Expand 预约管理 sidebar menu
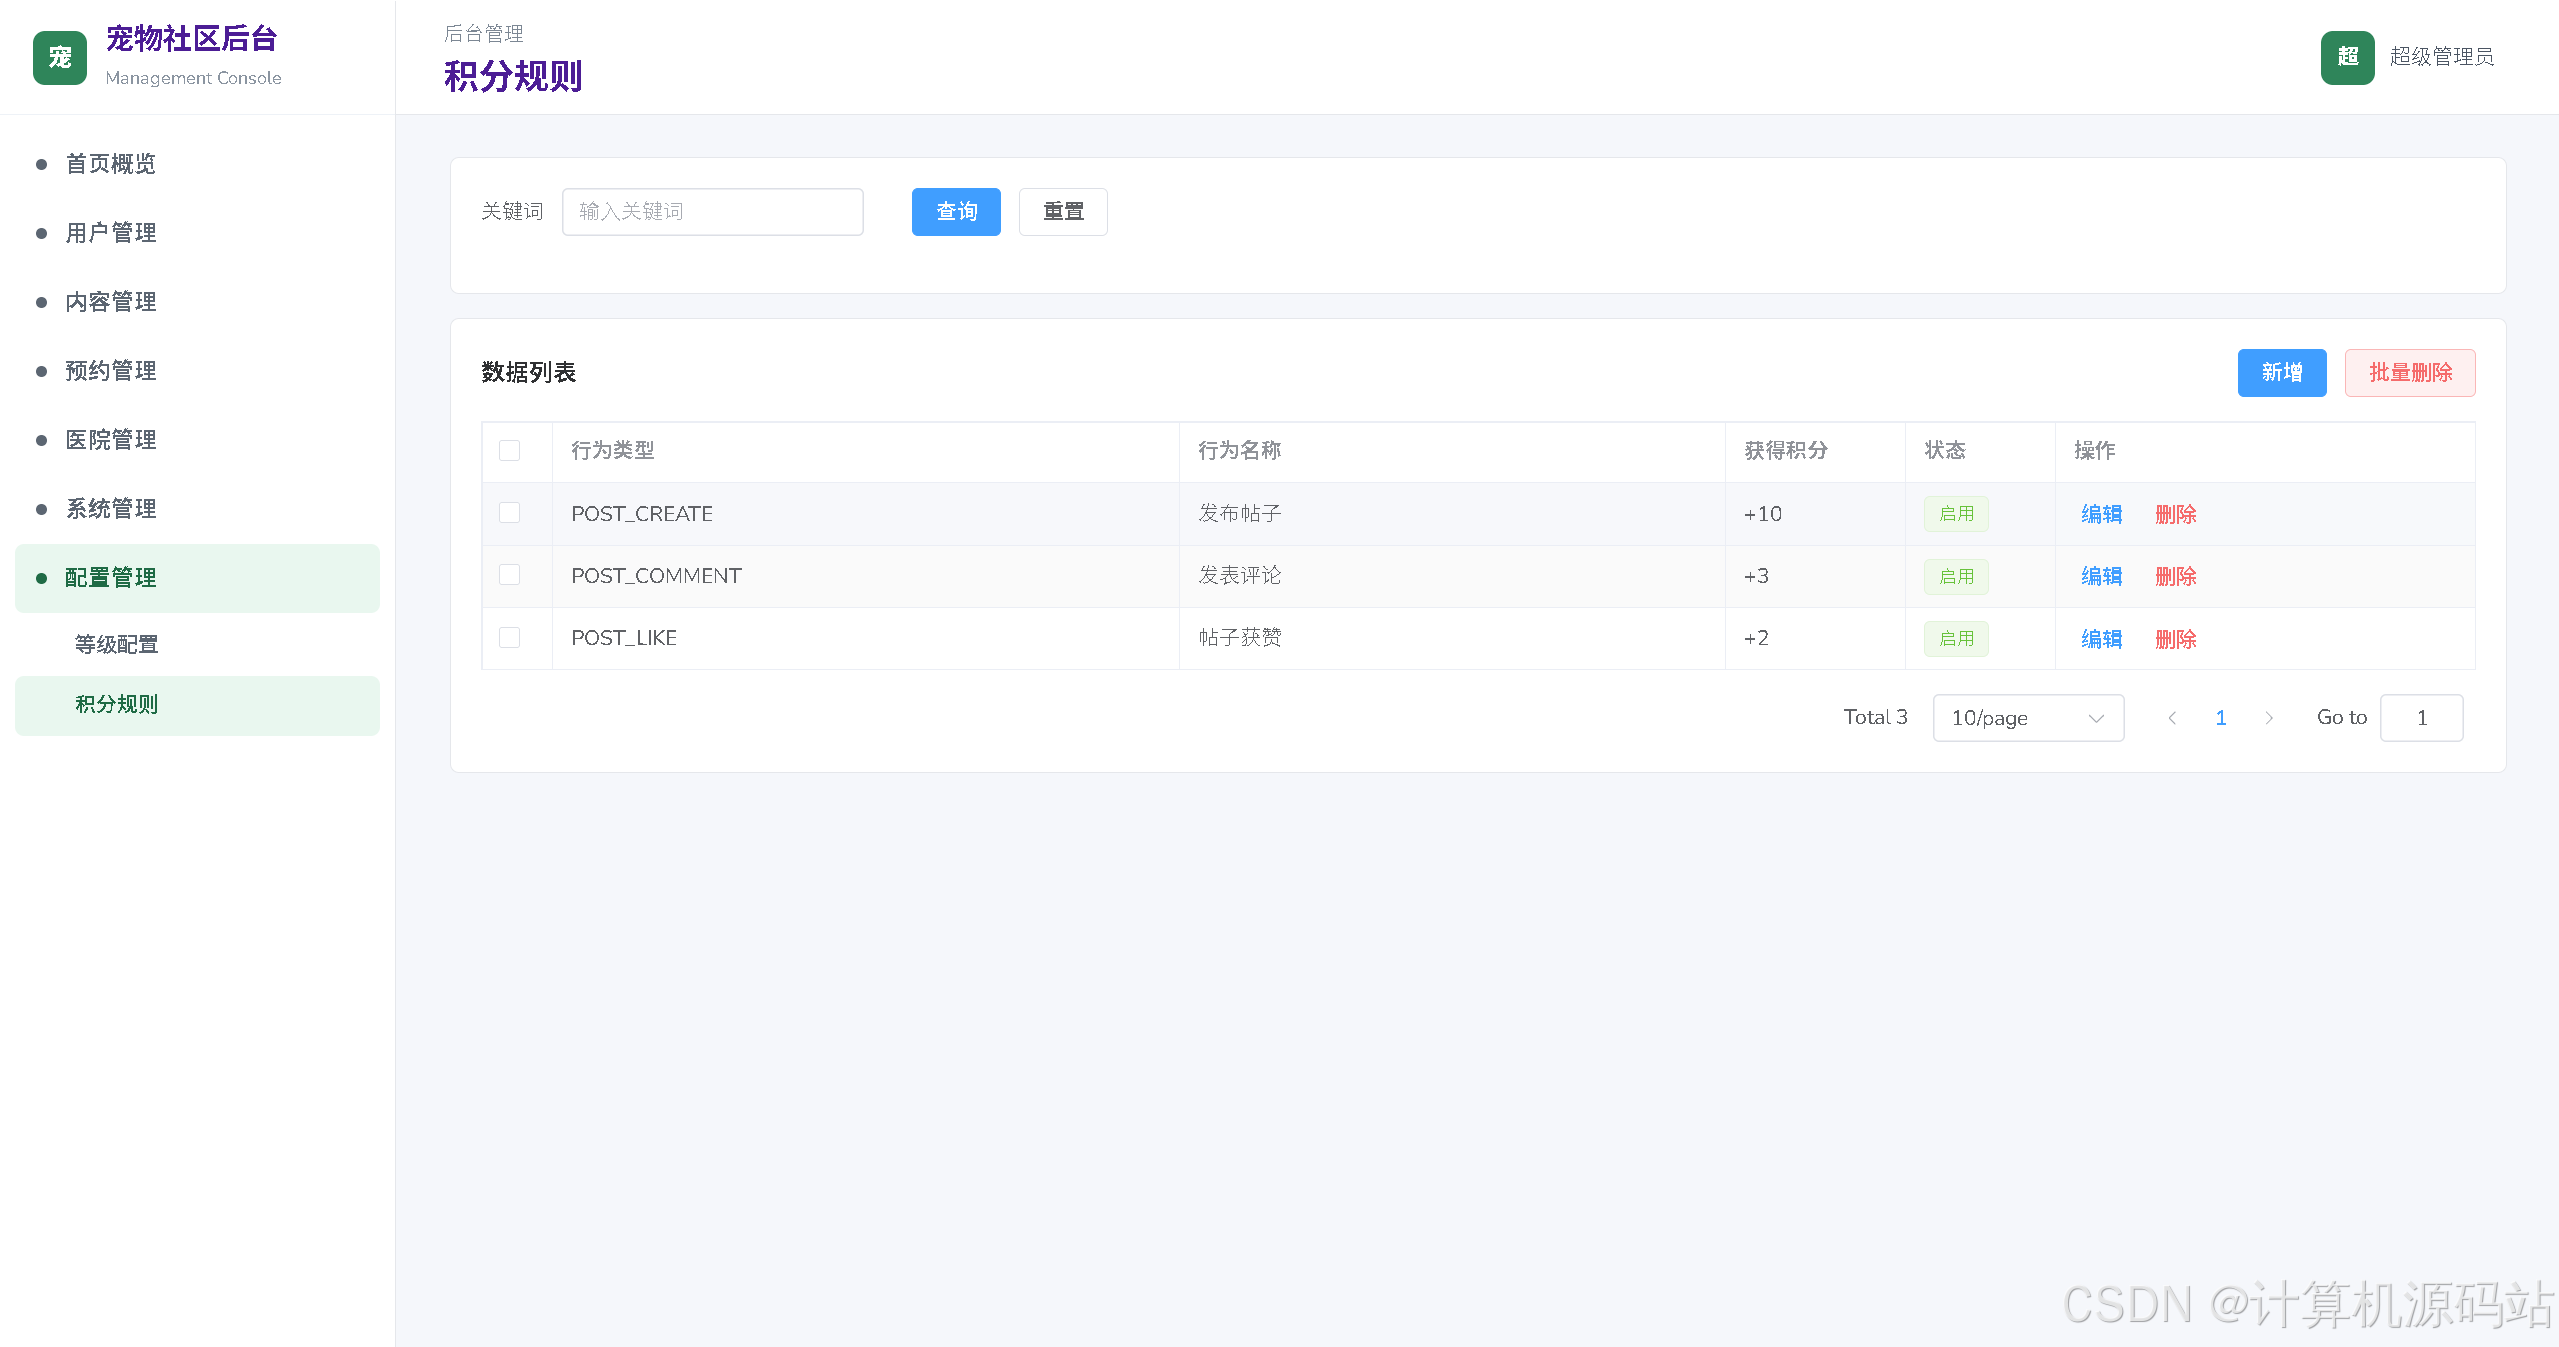Image resolution: width=2559 pixels, height=1347 pixels. click(x=197, y=371)
